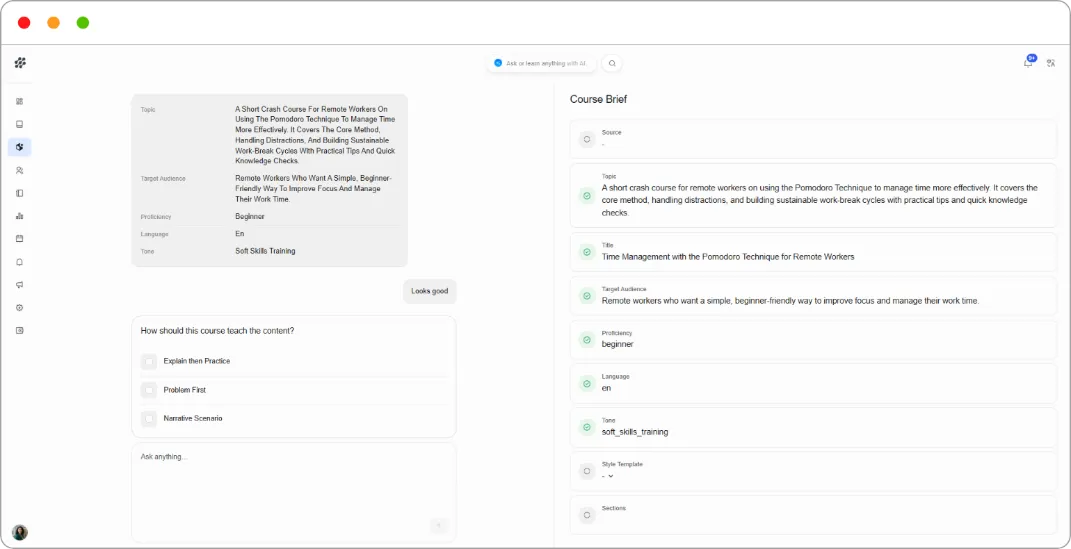Open the notification bell in top bar

(x=1028, y=63)
